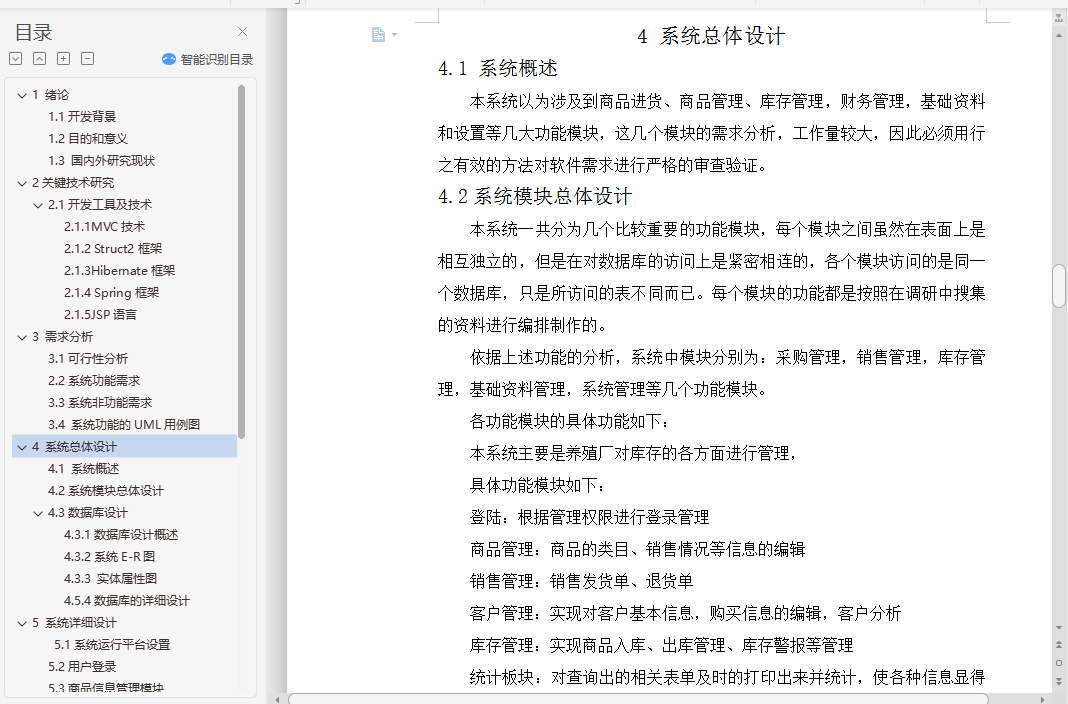Screen dimensions: 1068x704
Task: Click the 4.1 系统概述 heading in document
Action: [498, 68]
